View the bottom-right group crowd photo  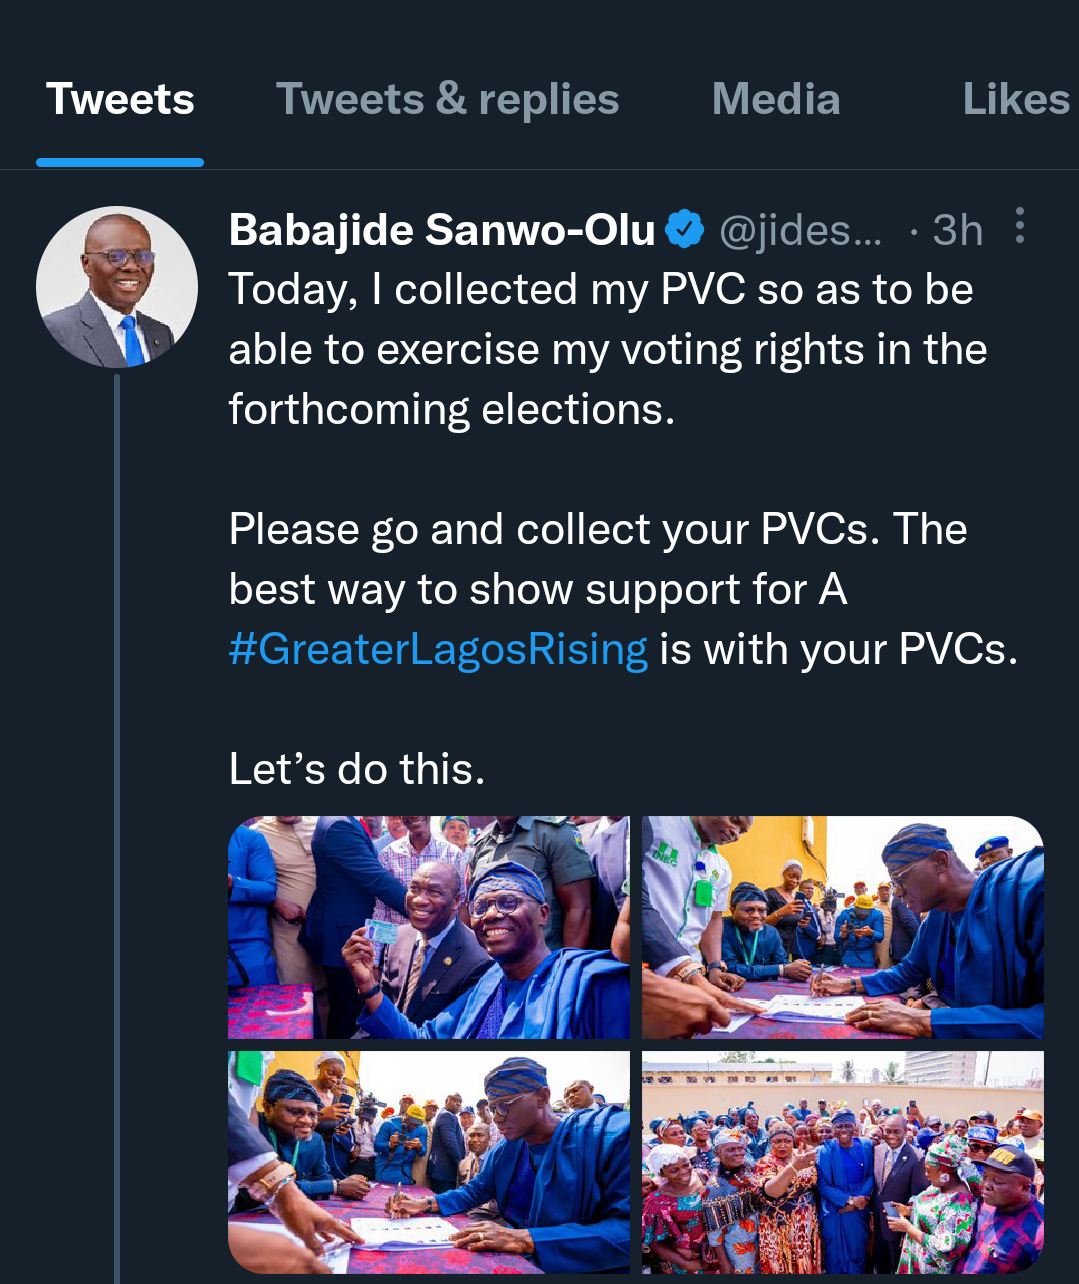pyautogui.click(x=842, y=1162)
